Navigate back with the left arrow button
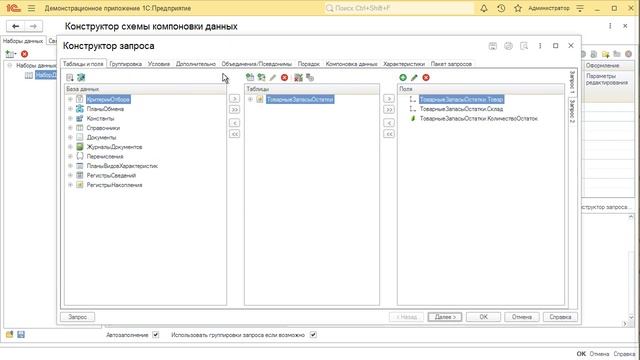The image size is (640, 360). pos(16,26)
